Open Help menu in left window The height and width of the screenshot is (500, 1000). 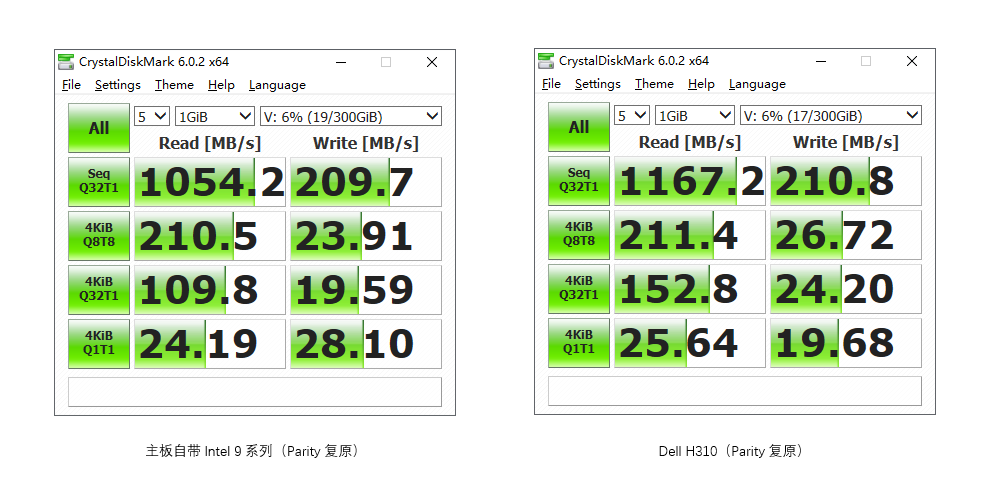[221, 85]
